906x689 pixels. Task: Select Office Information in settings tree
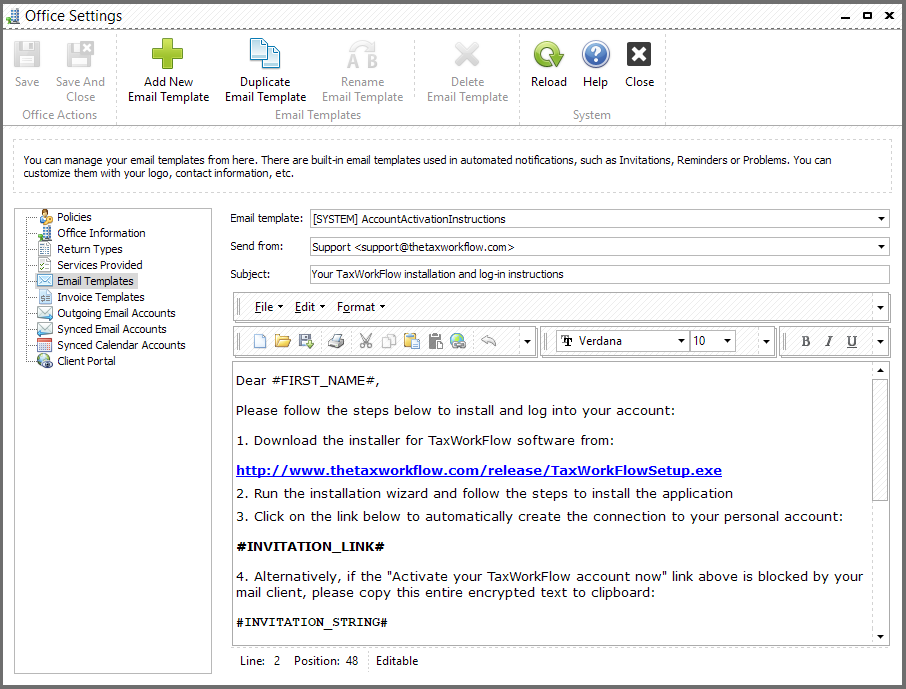point(101,233)
